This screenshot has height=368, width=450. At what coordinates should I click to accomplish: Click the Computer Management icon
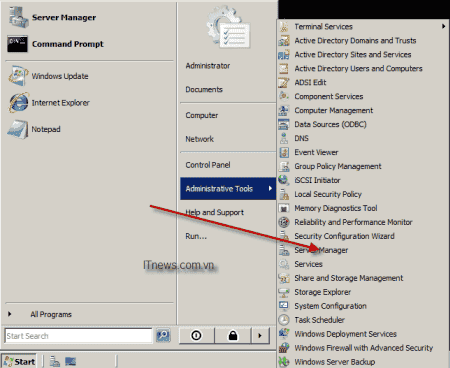(x=284, y=110)
